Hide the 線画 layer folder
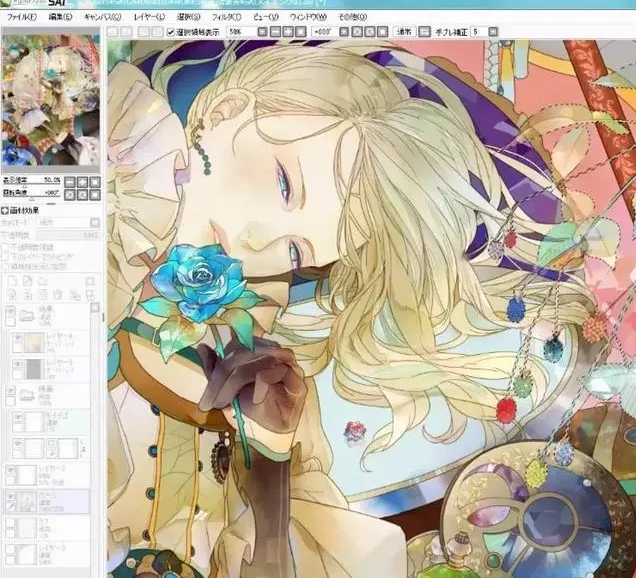Image resolution: width=636 pixels, height=578 pixels. (11, 391)
